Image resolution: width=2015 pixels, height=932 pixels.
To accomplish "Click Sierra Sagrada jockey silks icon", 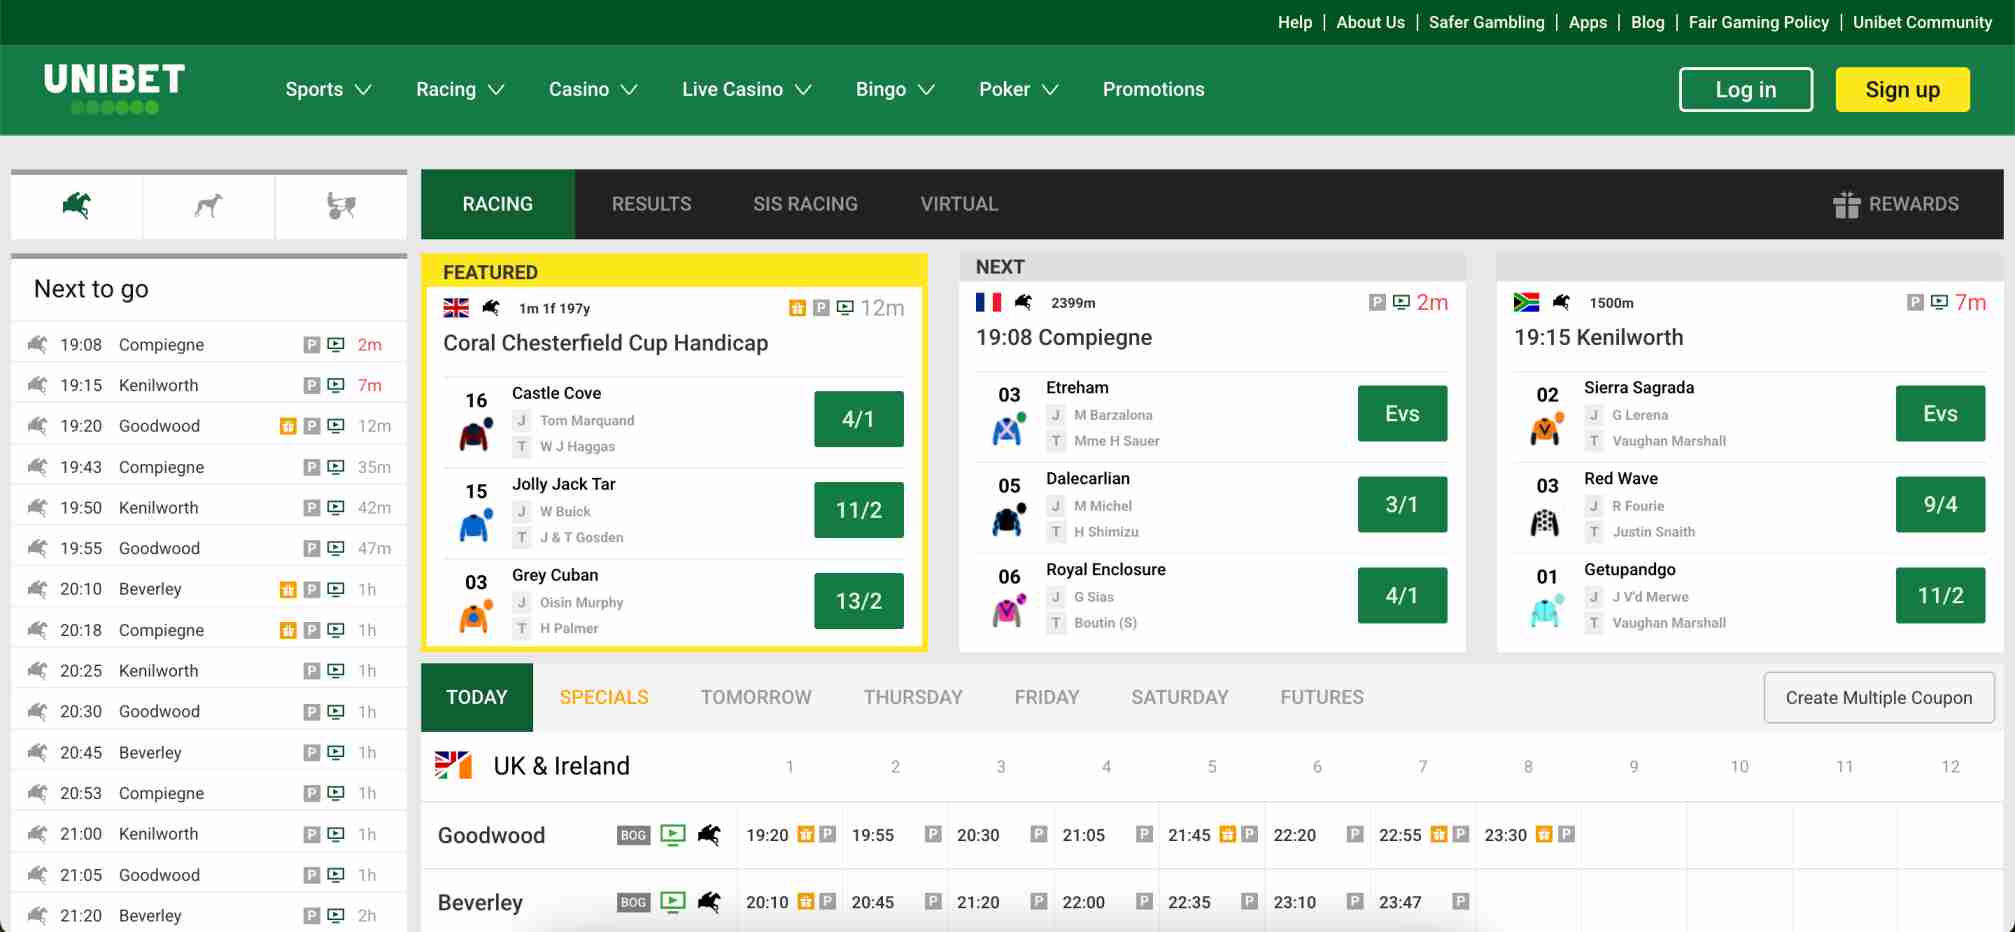I will point(1546,430).
